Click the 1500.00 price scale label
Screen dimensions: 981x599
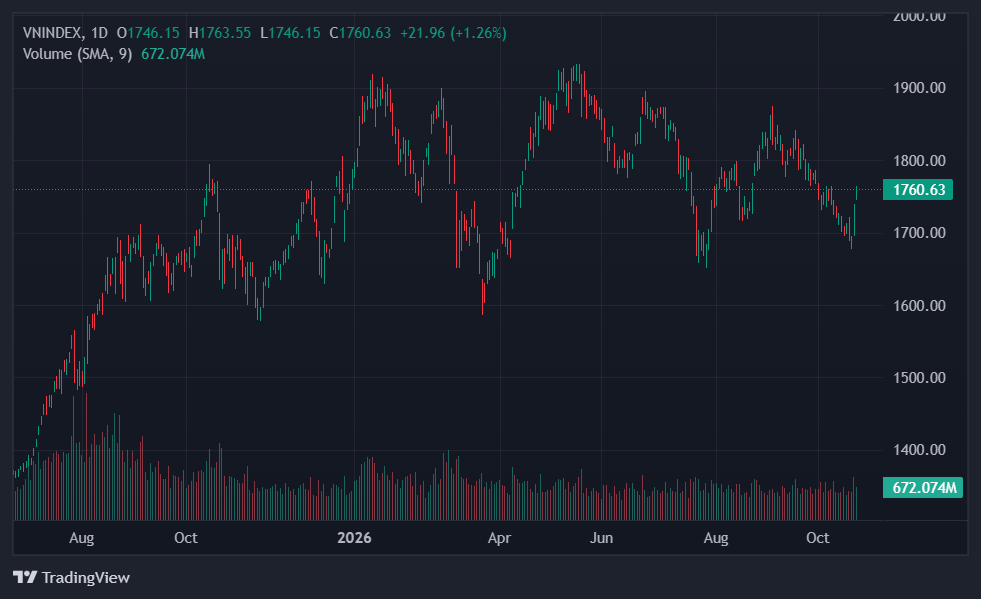coord(919,377)
